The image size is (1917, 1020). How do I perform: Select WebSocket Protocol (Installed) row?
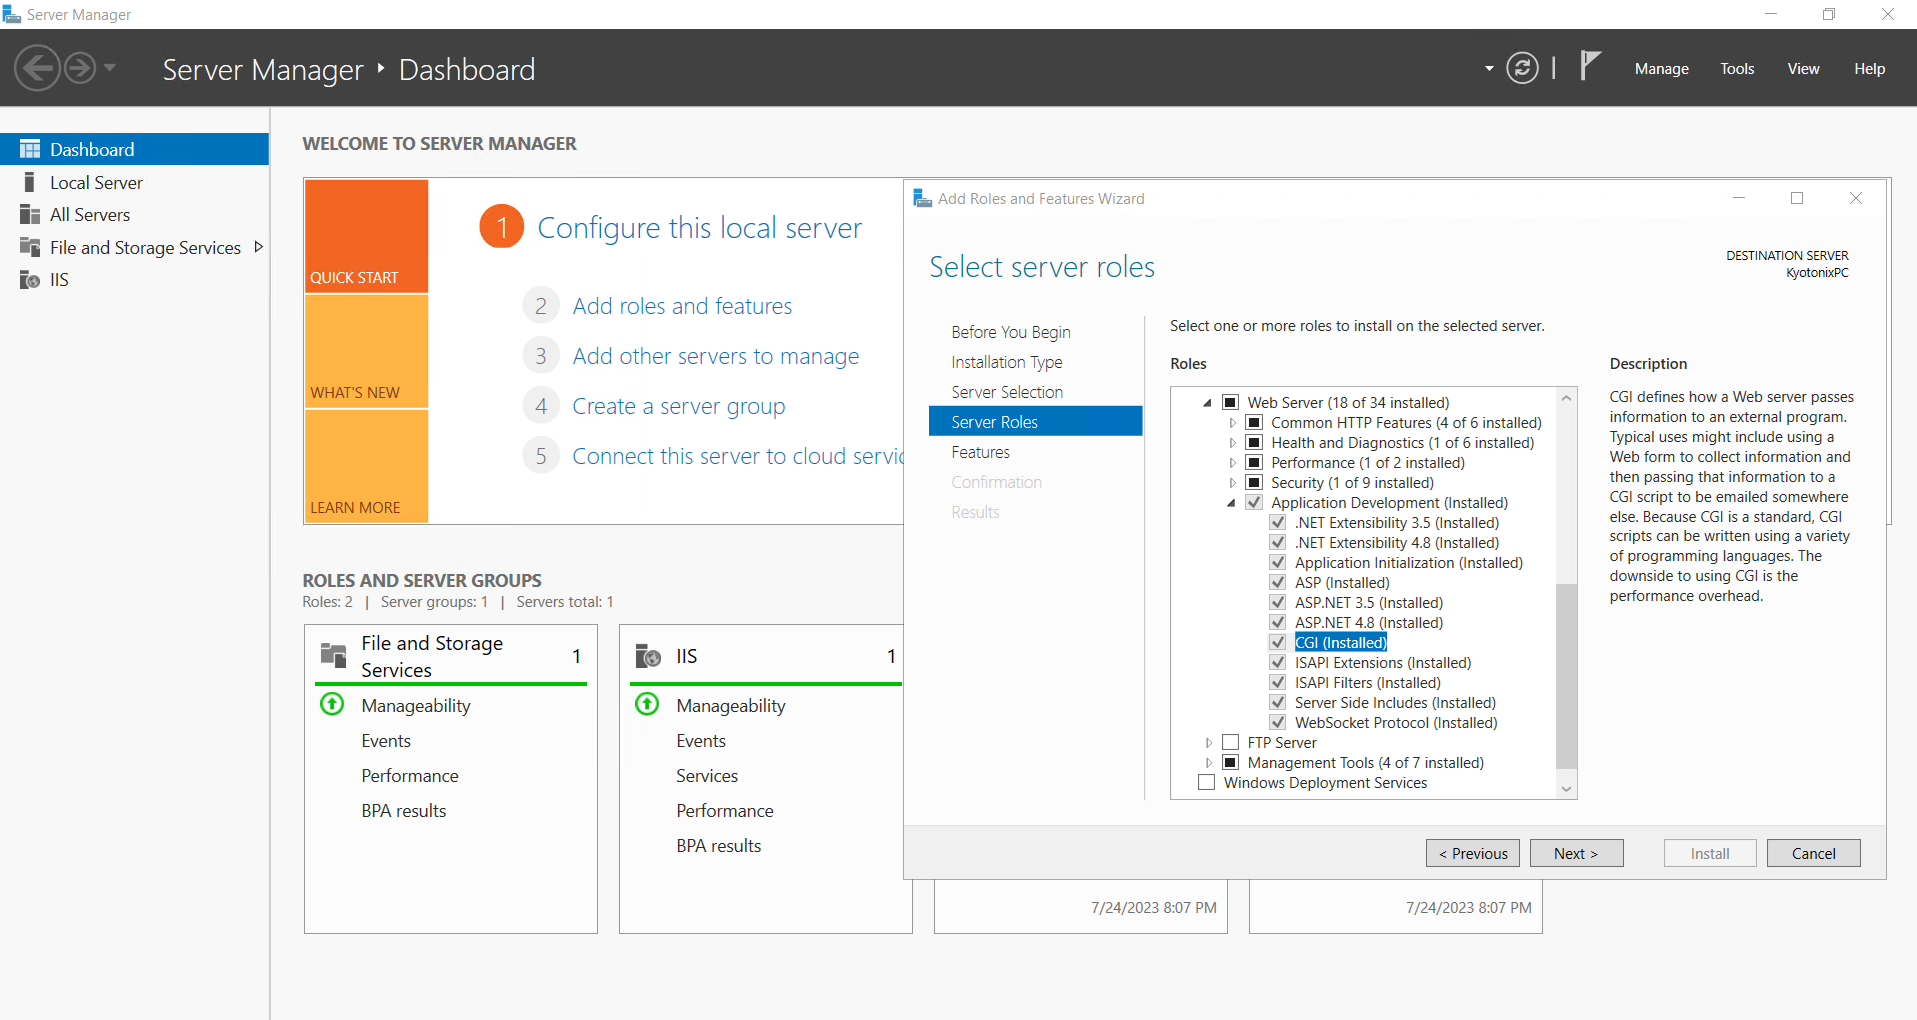pos(1396,722)
